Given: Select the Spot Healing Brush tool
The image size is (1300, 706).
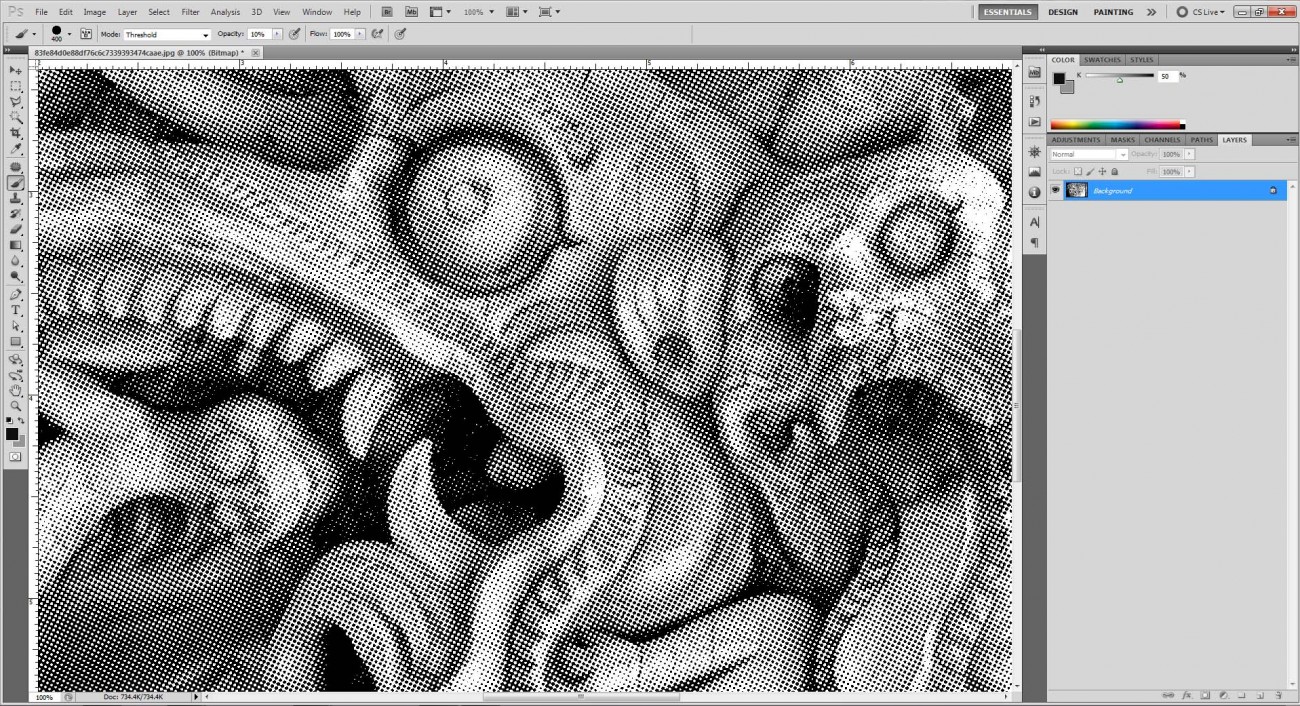Looking at the screenshot, I should pyautogui.click(x=16, y=167).
